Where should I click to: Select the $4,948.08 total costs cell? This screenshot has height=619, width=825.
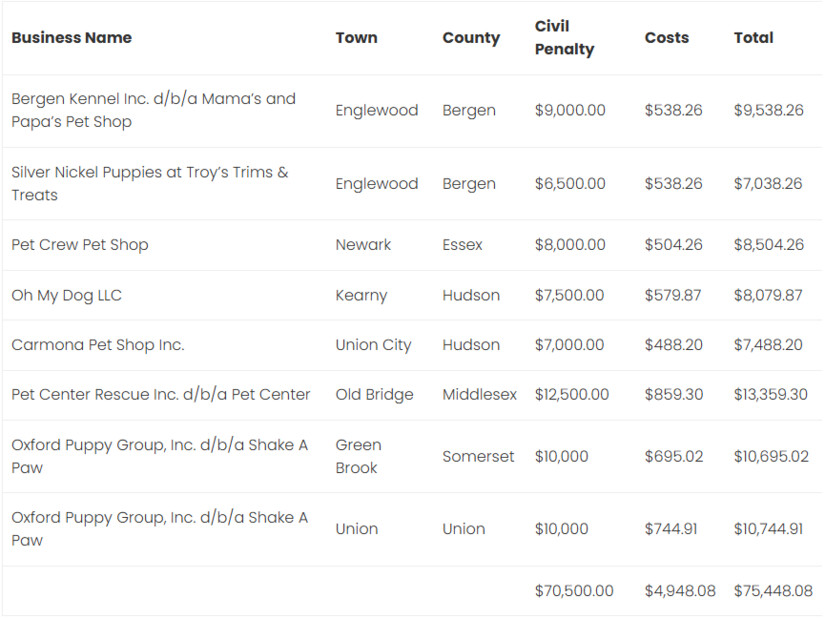tap(679, 591)
